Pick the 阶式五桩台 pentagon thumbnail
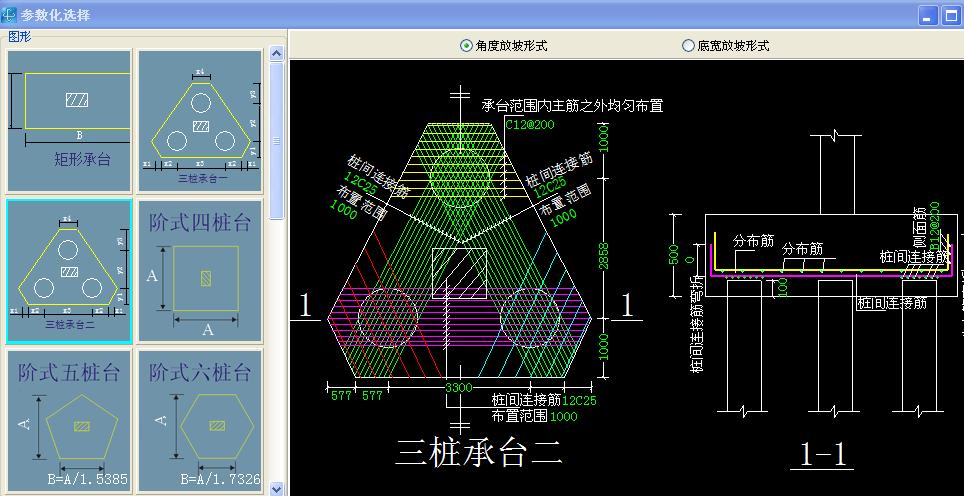964x496 pixels. click(x=69, y=420)
